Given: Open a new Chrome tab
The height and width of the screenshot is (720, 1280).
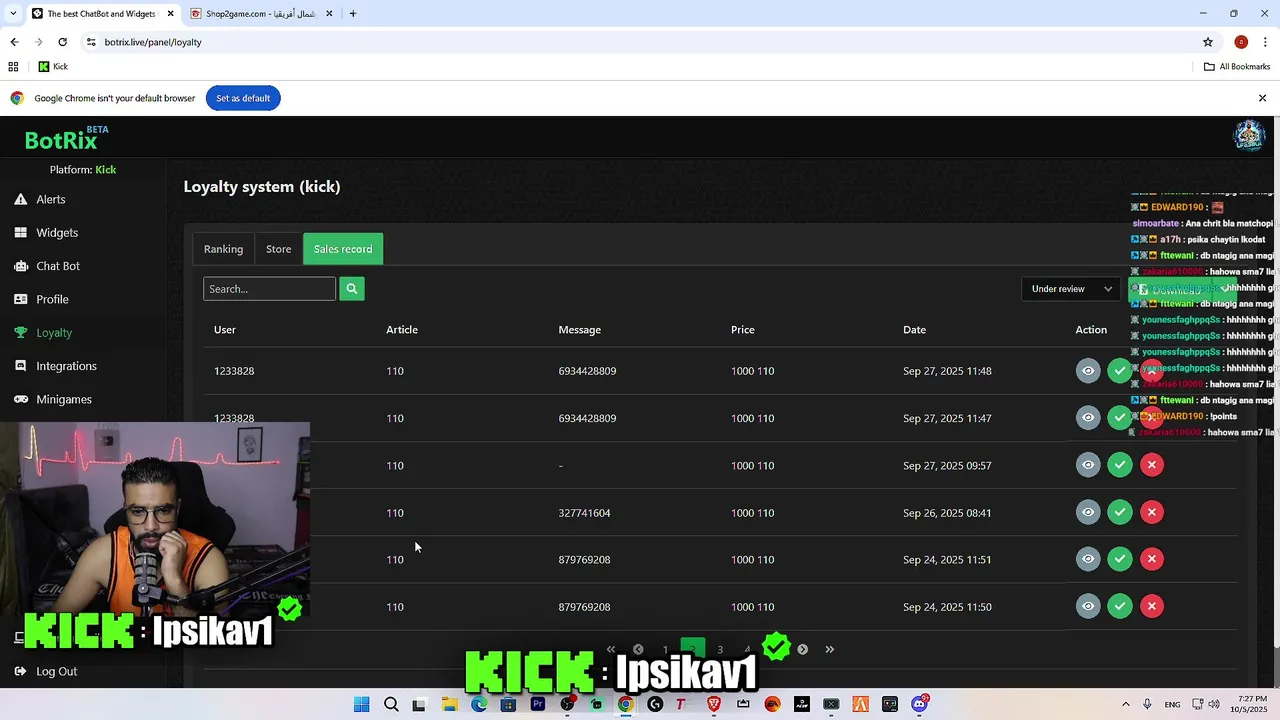Looking at the screenshot, I should pos(353,14).
